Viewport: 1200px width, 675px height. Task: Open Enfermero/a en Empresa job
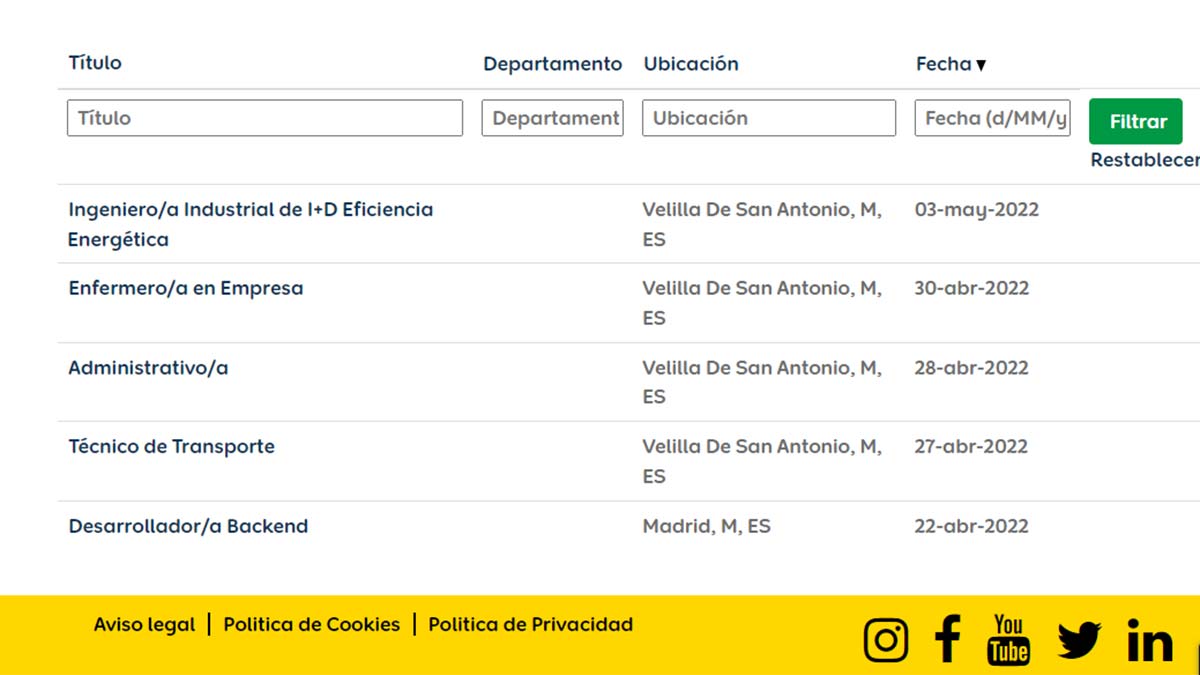tap(186, 288)
